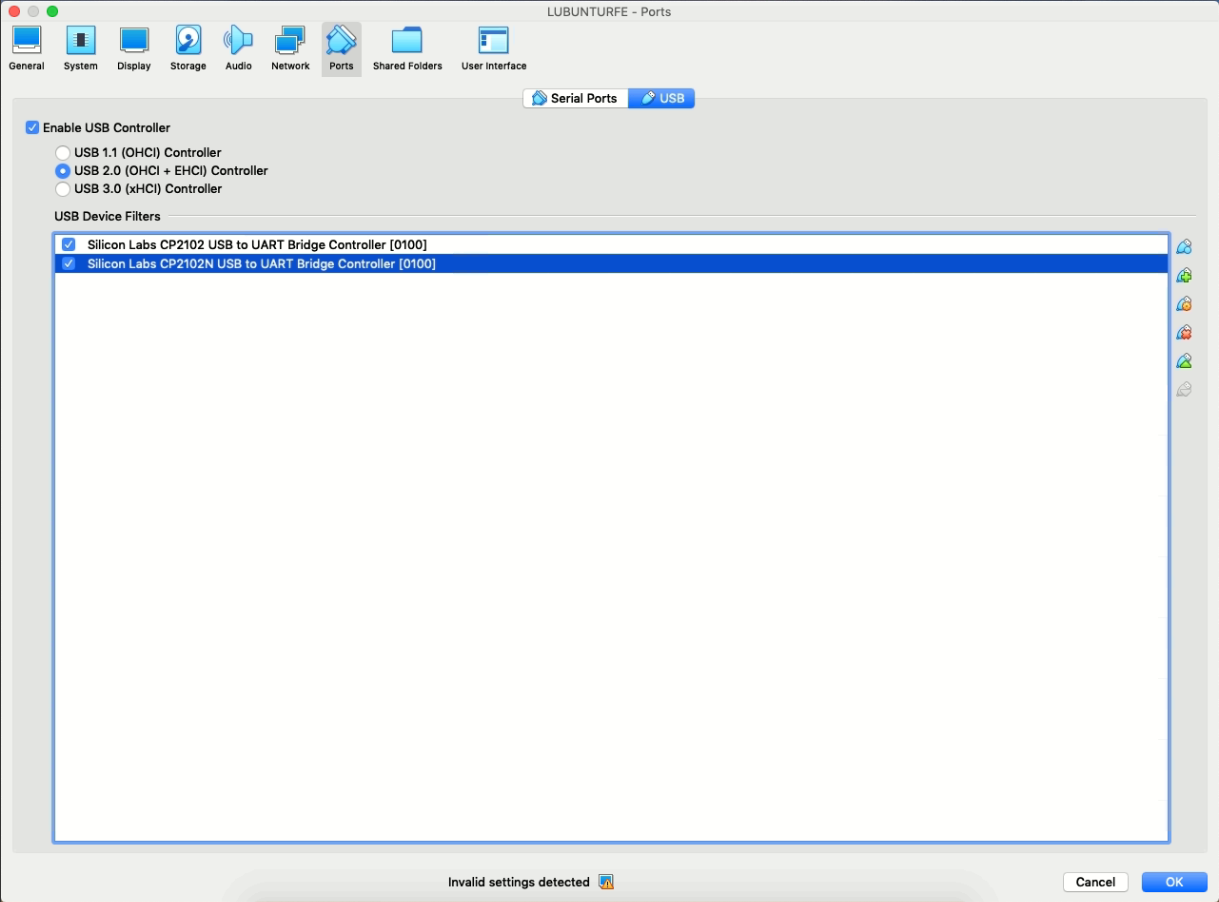
Task: Click the add empty USB filter icon
Action: click(x=1184, y=247)
